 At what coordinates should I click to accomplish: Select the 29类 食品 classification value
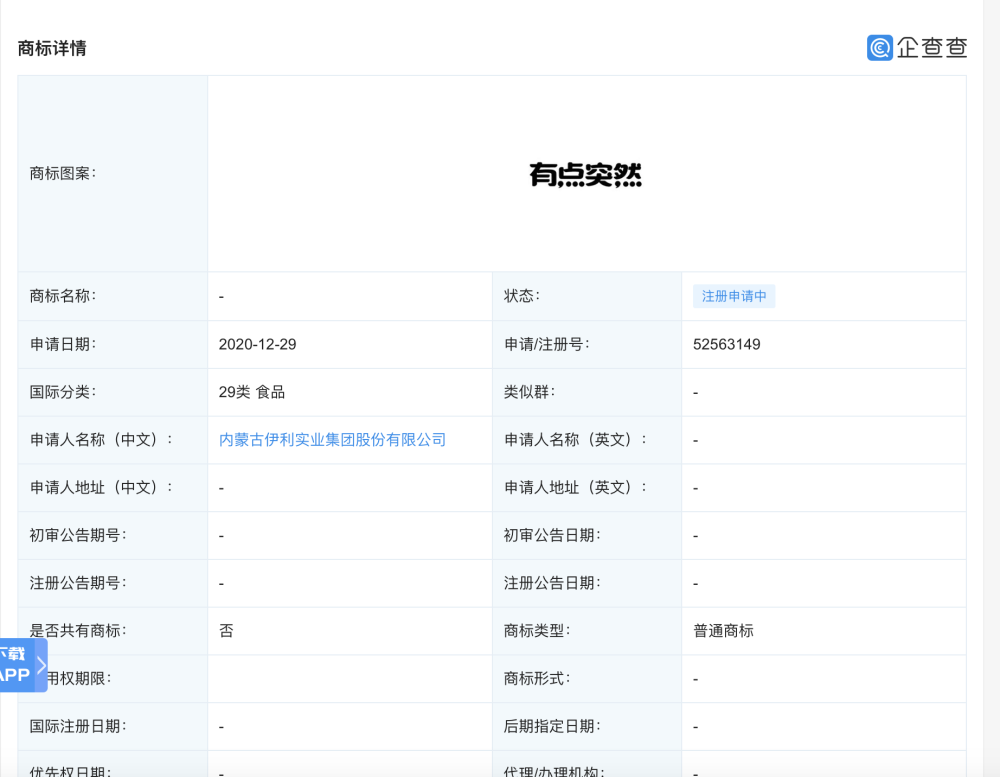252,392
